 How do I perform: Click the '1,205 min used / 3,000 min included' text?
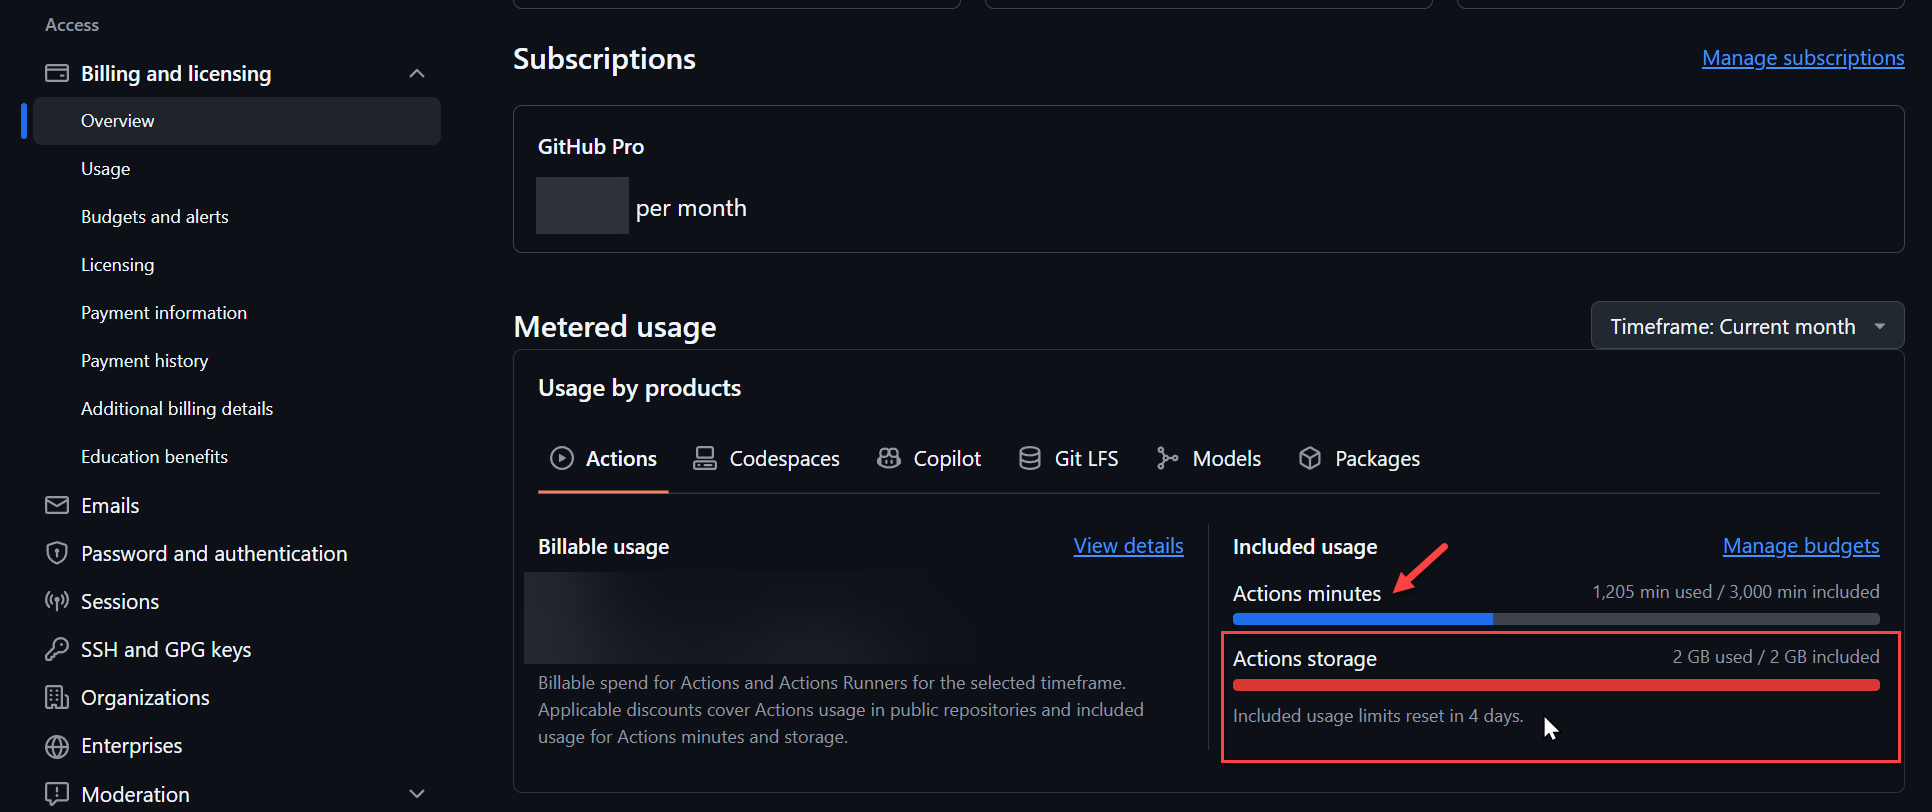(1736, 592)
